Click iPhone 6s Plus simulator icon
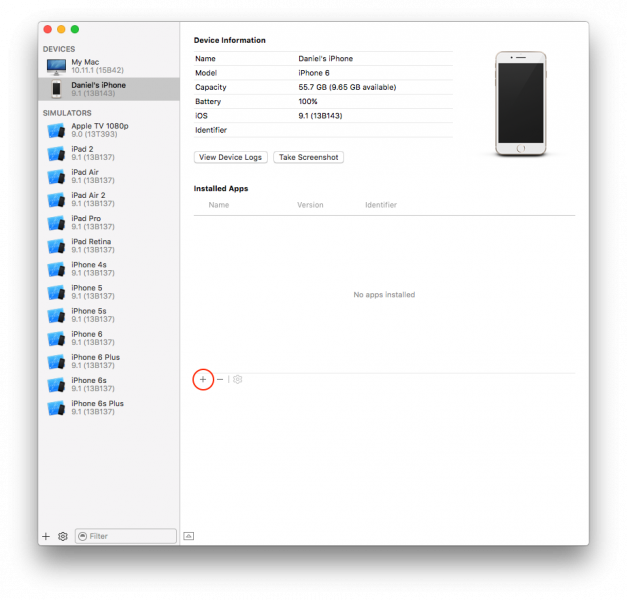The height and width of the screenshot is (600, 627). 56,409
